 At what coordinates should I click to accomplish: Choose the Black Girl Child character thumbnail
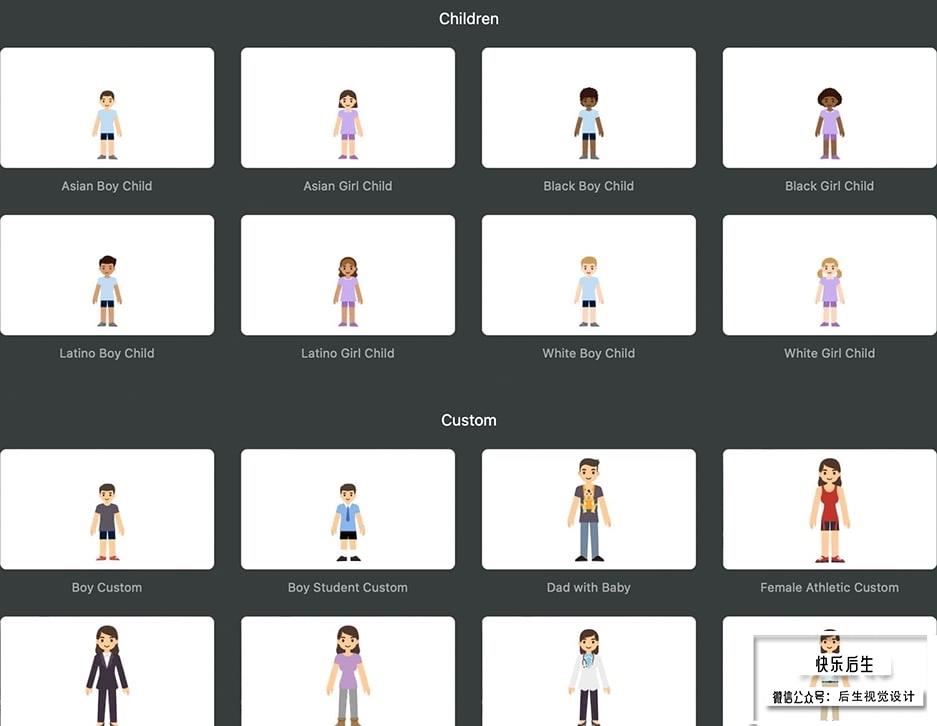[x=829, y=108]
